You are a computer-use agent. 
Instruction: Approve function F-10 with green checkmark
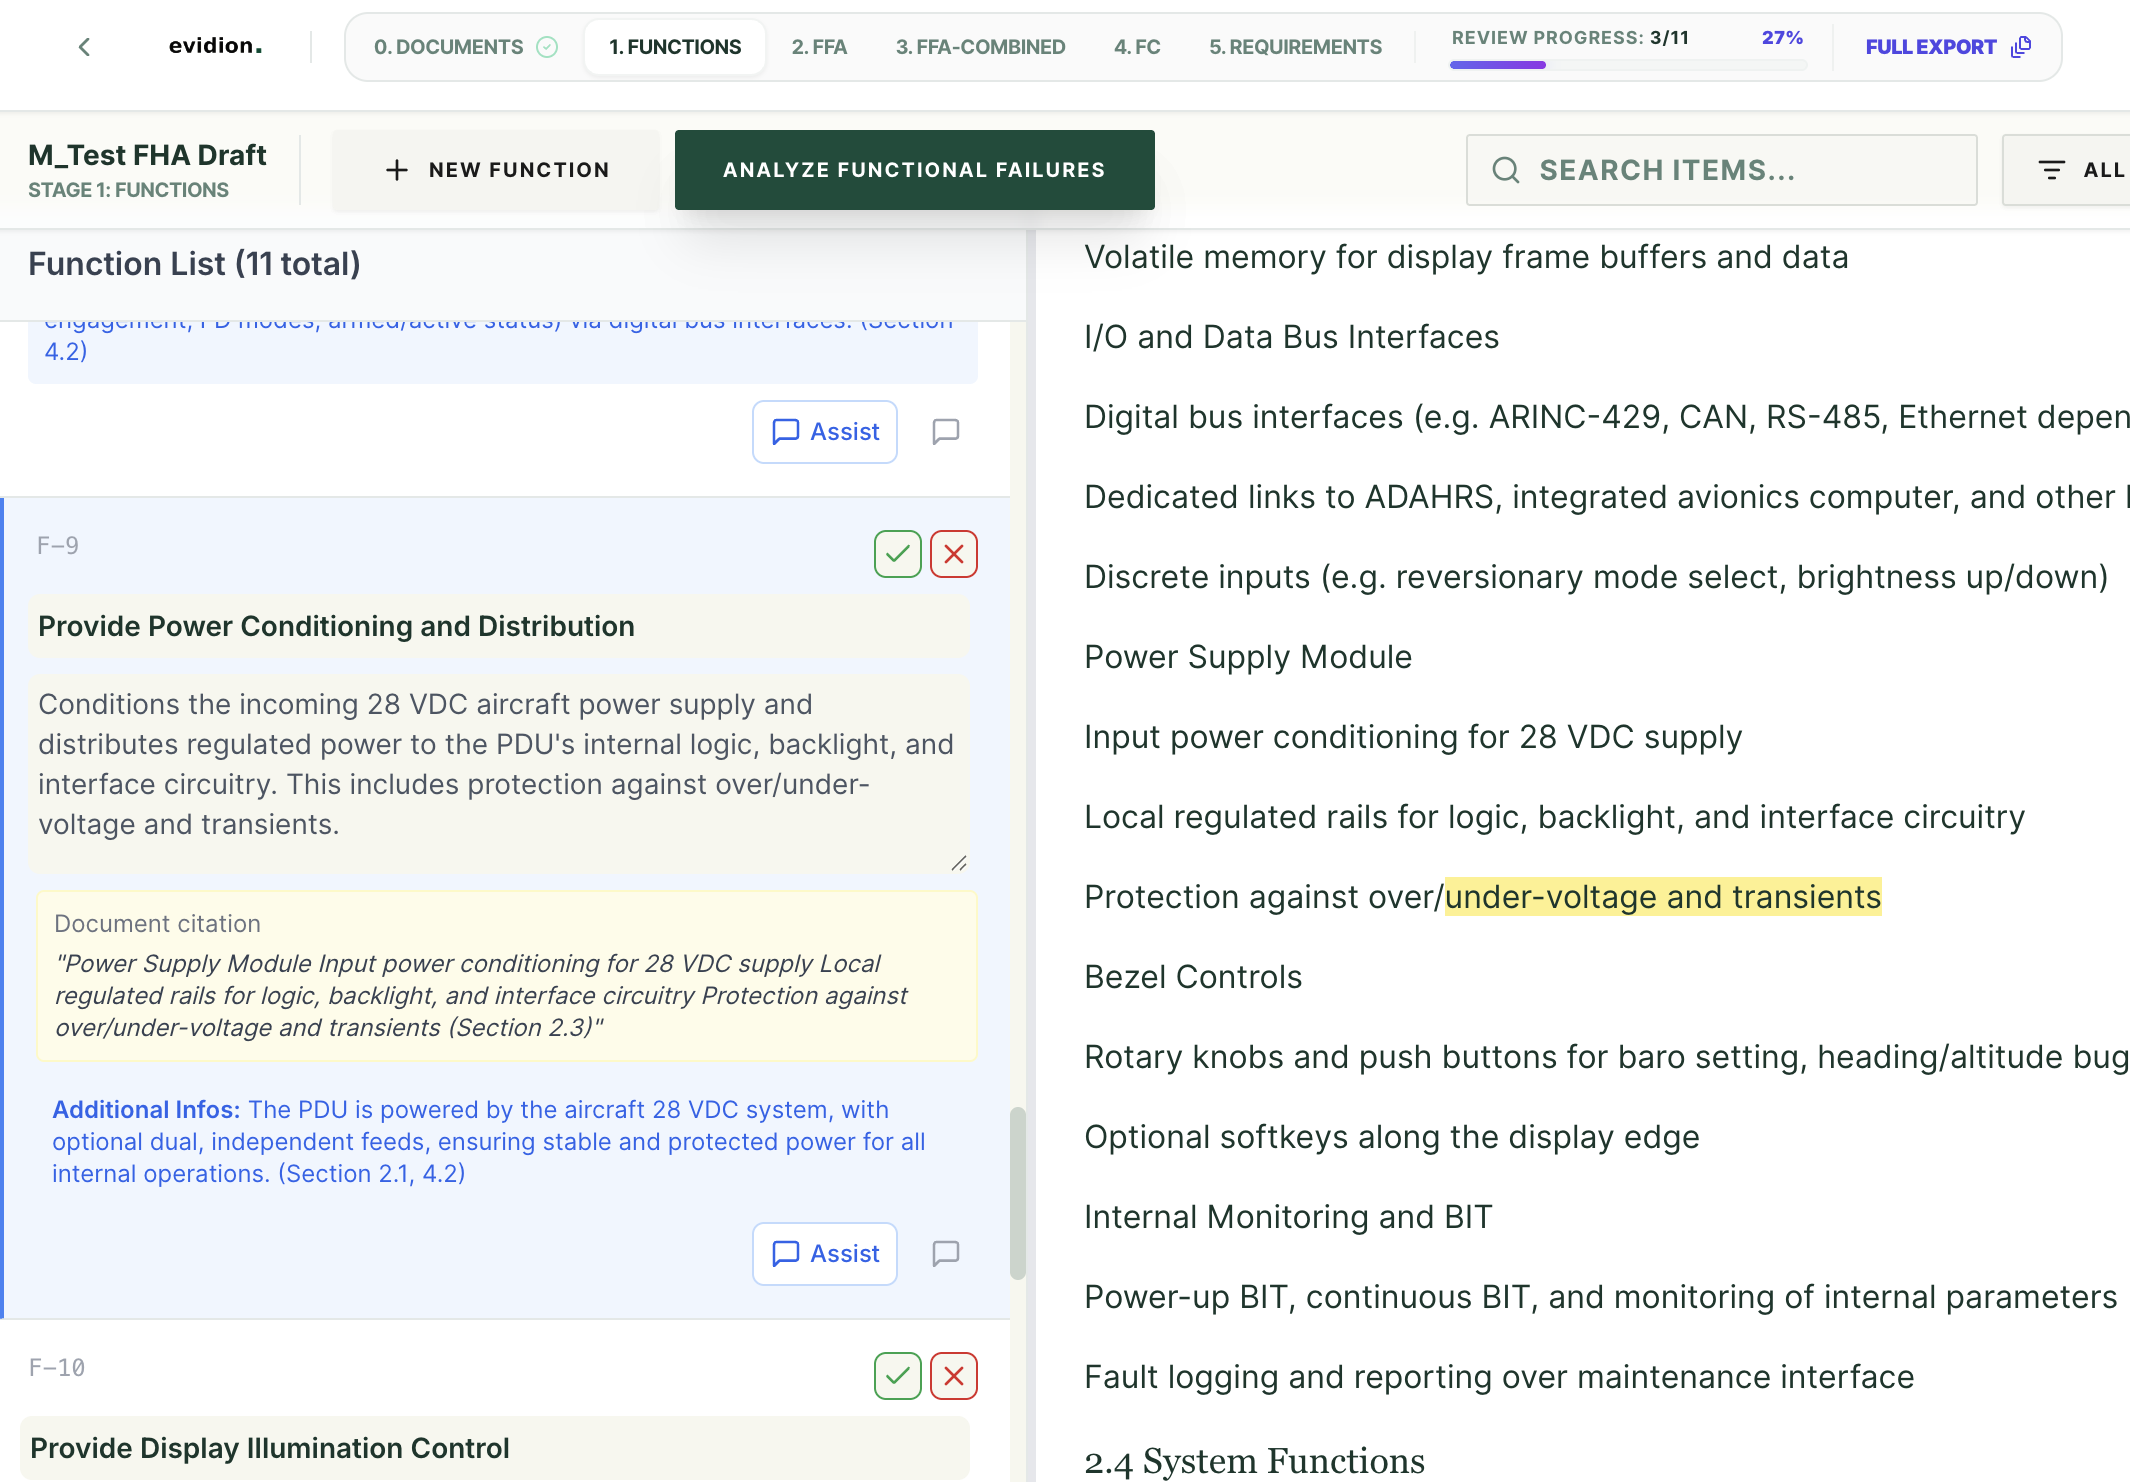point(897,1376)
